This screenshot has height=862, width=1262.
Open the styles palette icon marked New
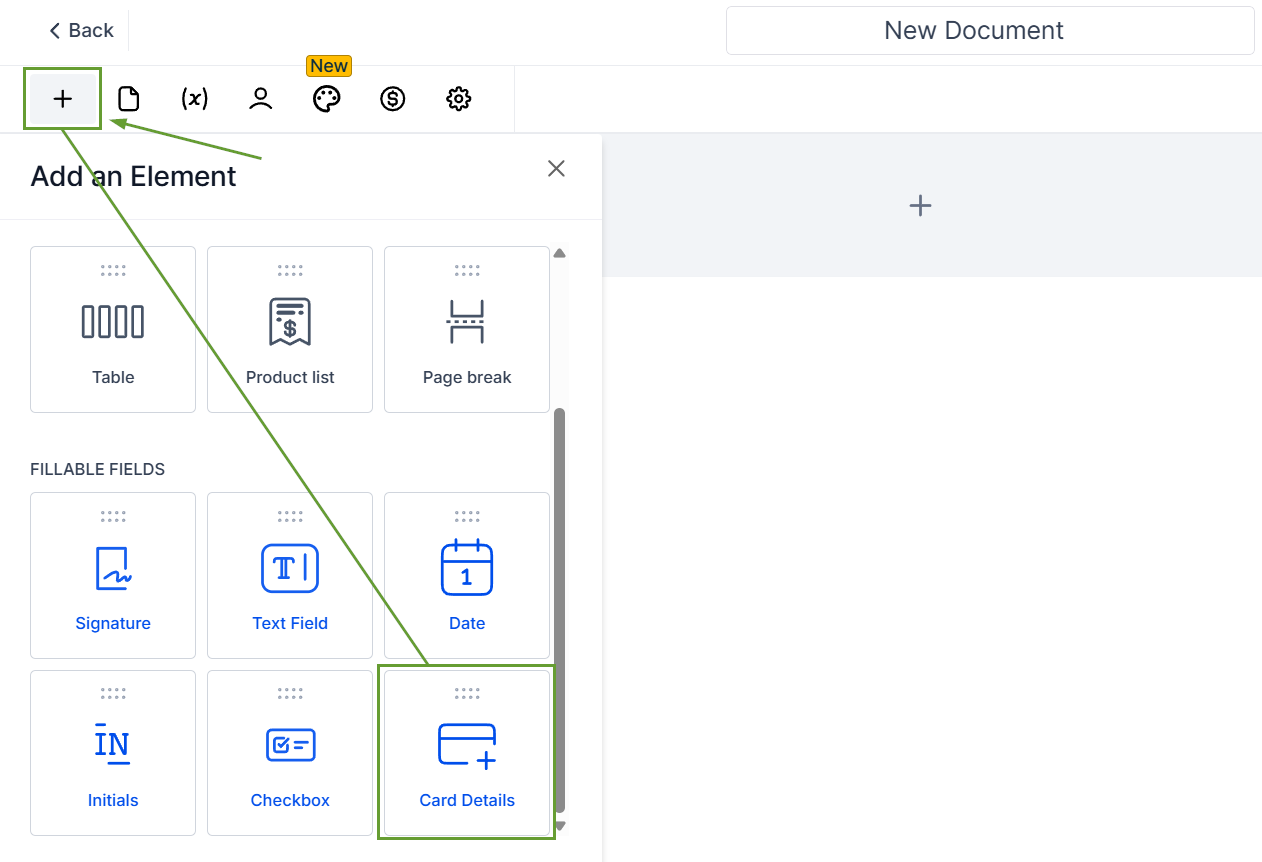click(x=327, y=99)
